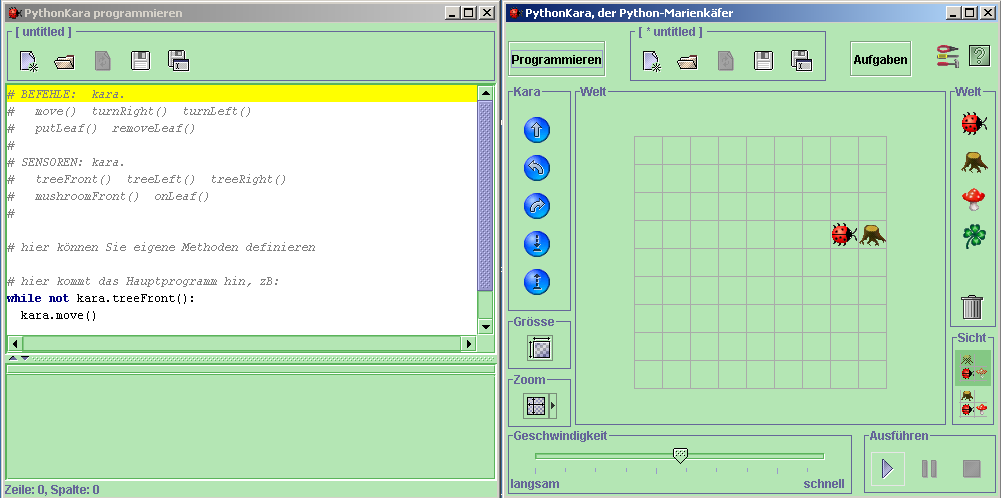Open the settings tools icon
The image size is (1001, 498).
pos(948,57)
